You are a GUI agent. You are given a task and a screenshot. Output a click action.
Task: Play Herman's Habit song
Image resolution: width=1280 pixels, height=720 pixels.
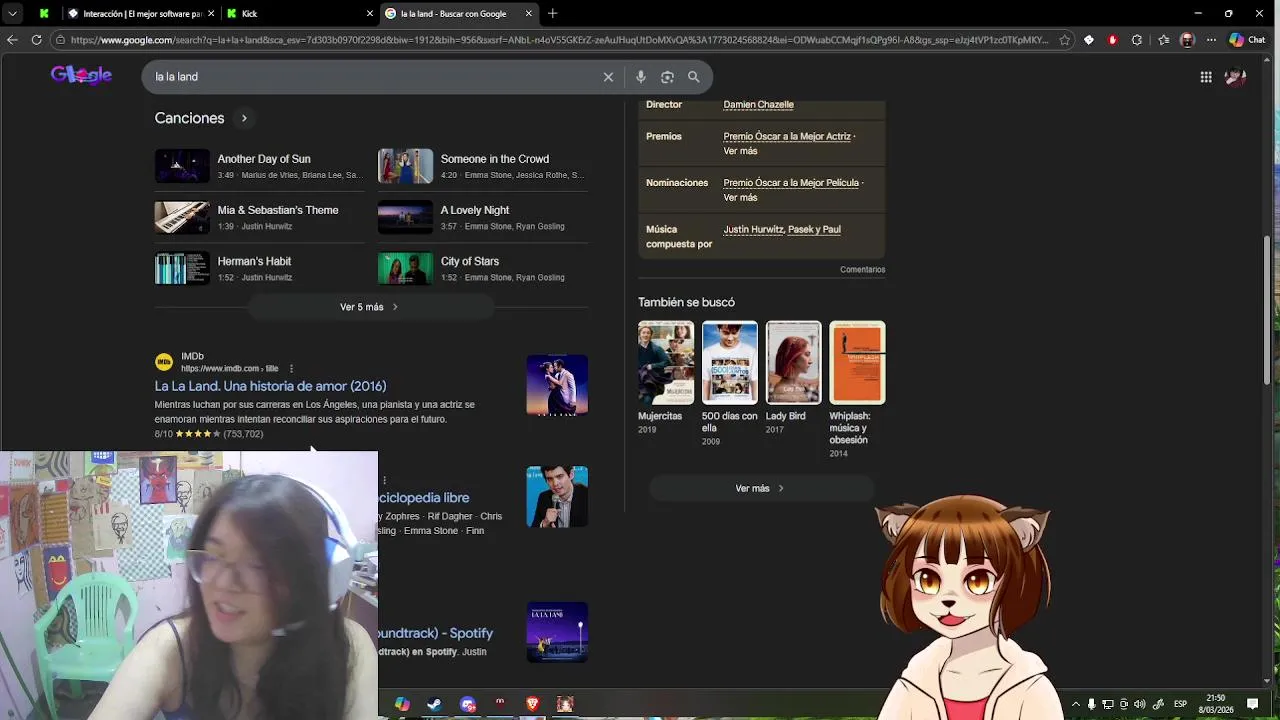[x=259, y=268]
